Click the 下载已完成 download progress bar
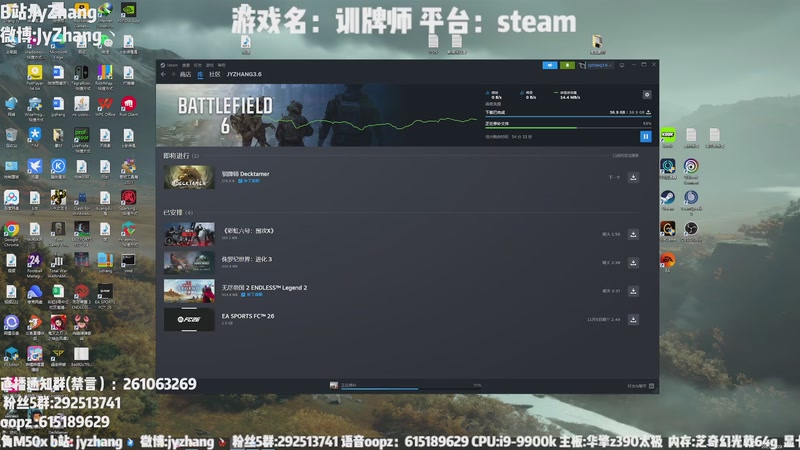 tap(567, 117)
